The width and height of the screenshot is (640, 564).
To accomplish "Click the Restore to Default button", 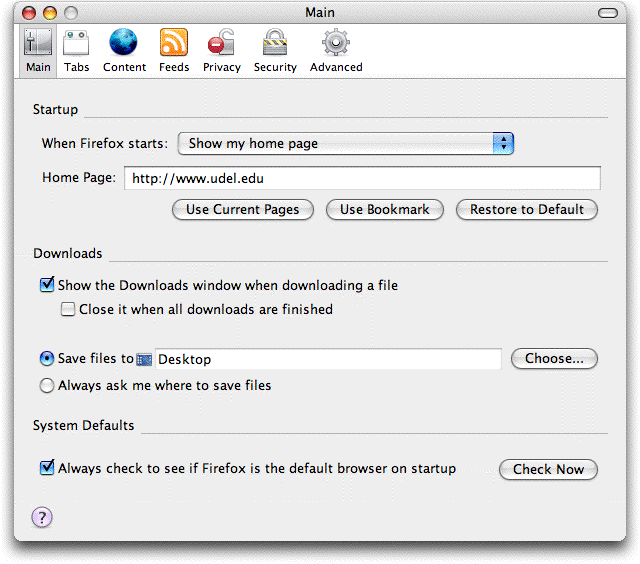I will tap(527, 210).
